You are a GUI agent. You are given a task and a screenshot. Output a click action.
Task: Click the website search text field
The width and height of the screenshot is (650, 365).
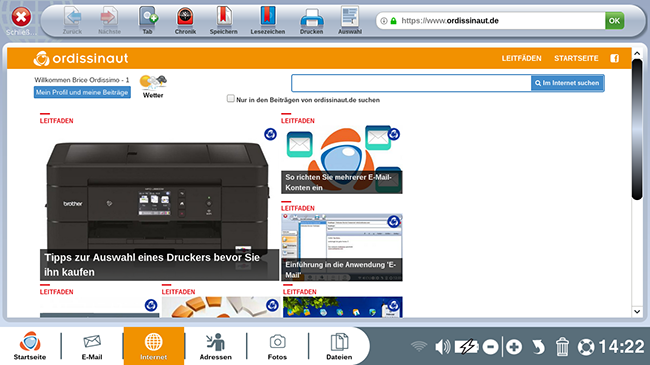coord(411,83)
